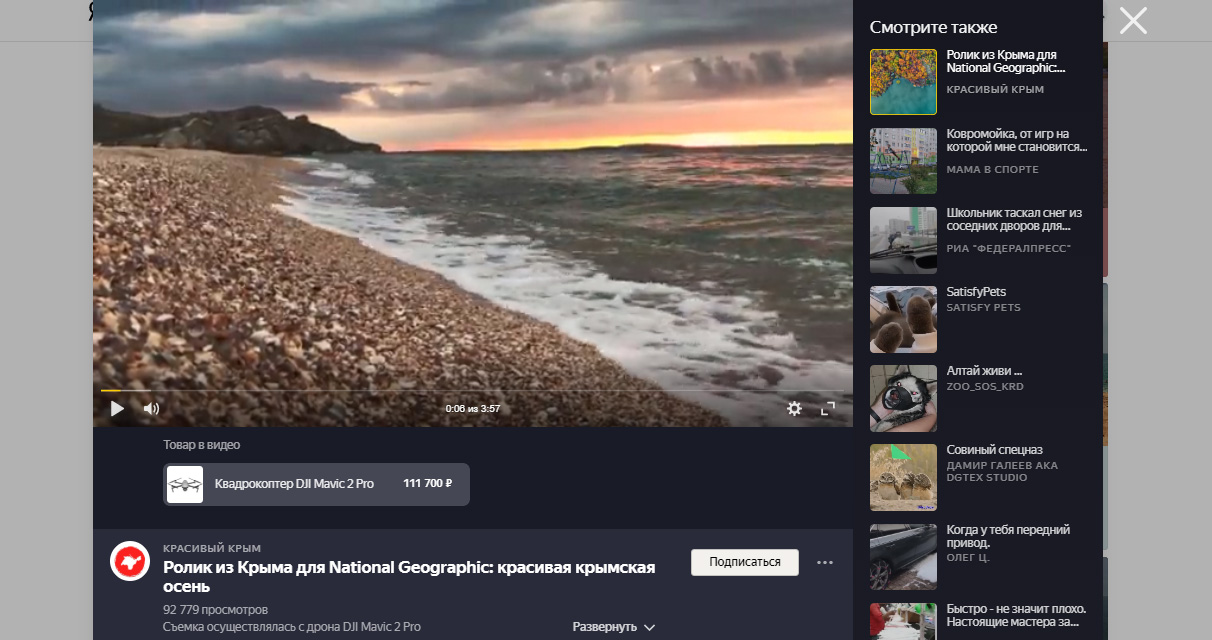The height and width of the screenshot is (640, 1212).
Task: Open the SatisfyPets video title
Action: [976, 292]
